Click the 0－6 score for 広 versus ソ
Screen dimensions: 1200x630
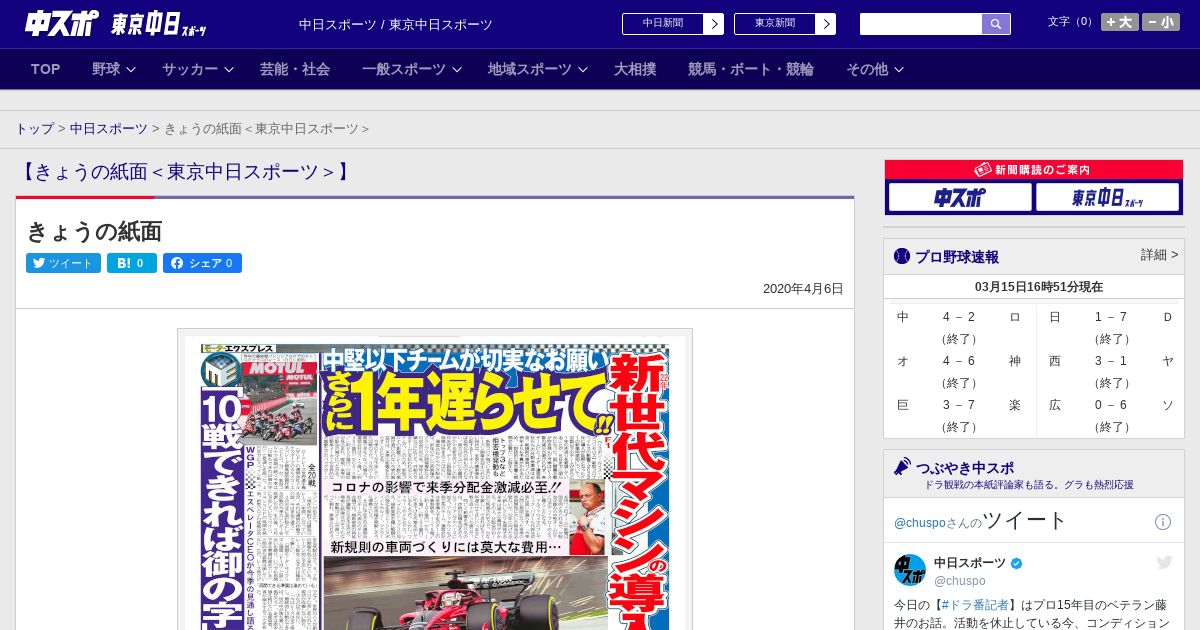click(1111, 405)
